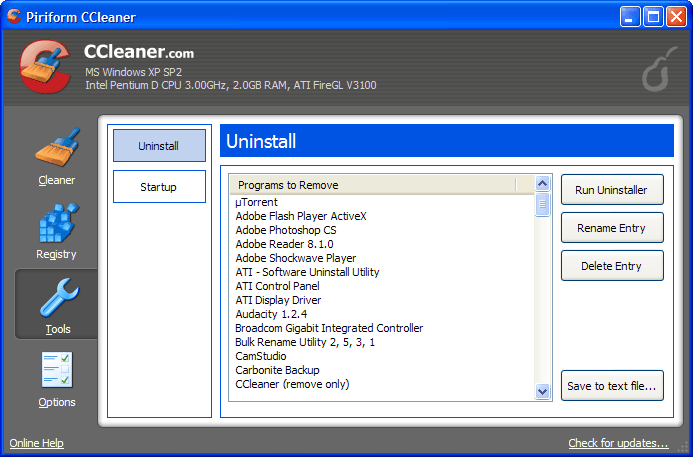693x457 pixels.
Task: Save program list to text file
Action: (x=612, y=386)
